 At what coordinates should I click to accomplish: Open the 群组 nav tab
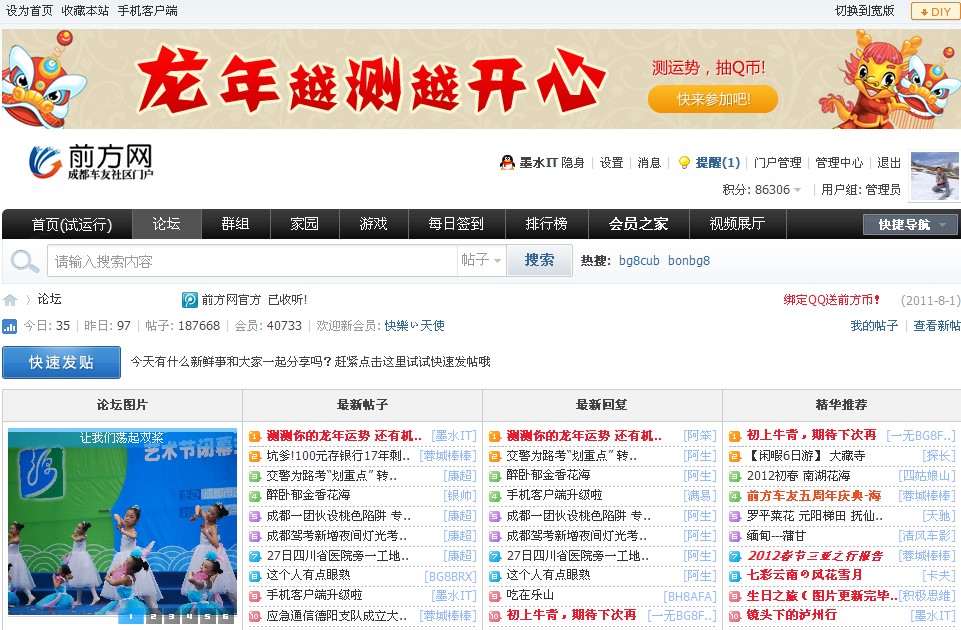[235, 224]
